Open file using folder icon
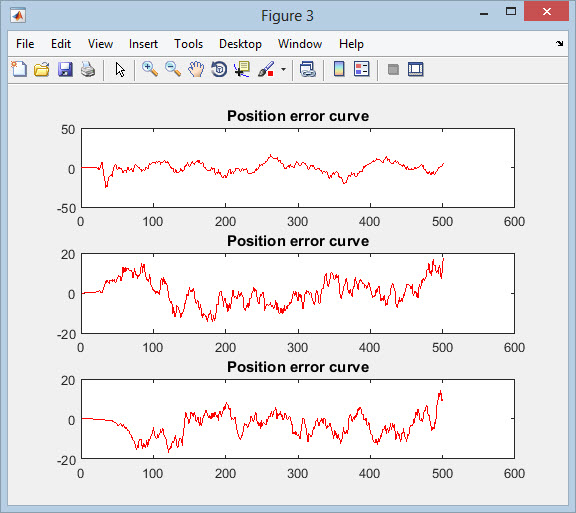Image resolution: width=576 pixels, height=513 pixels. [42, 69]
